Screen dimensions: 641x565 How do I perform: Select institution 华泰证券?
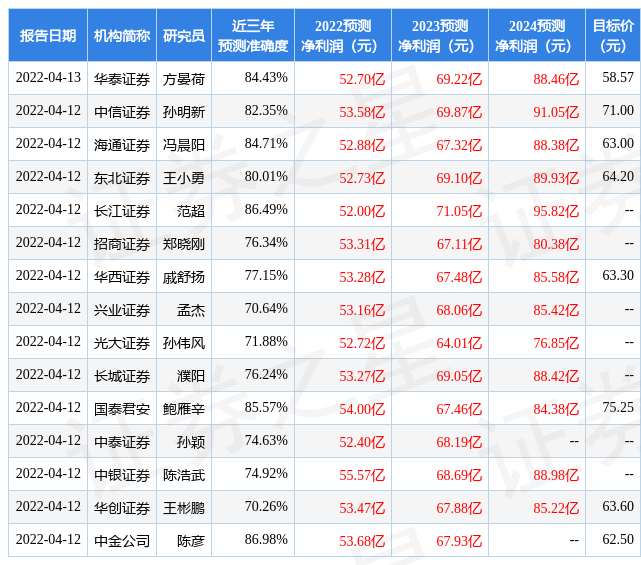[x=122, y=79]
